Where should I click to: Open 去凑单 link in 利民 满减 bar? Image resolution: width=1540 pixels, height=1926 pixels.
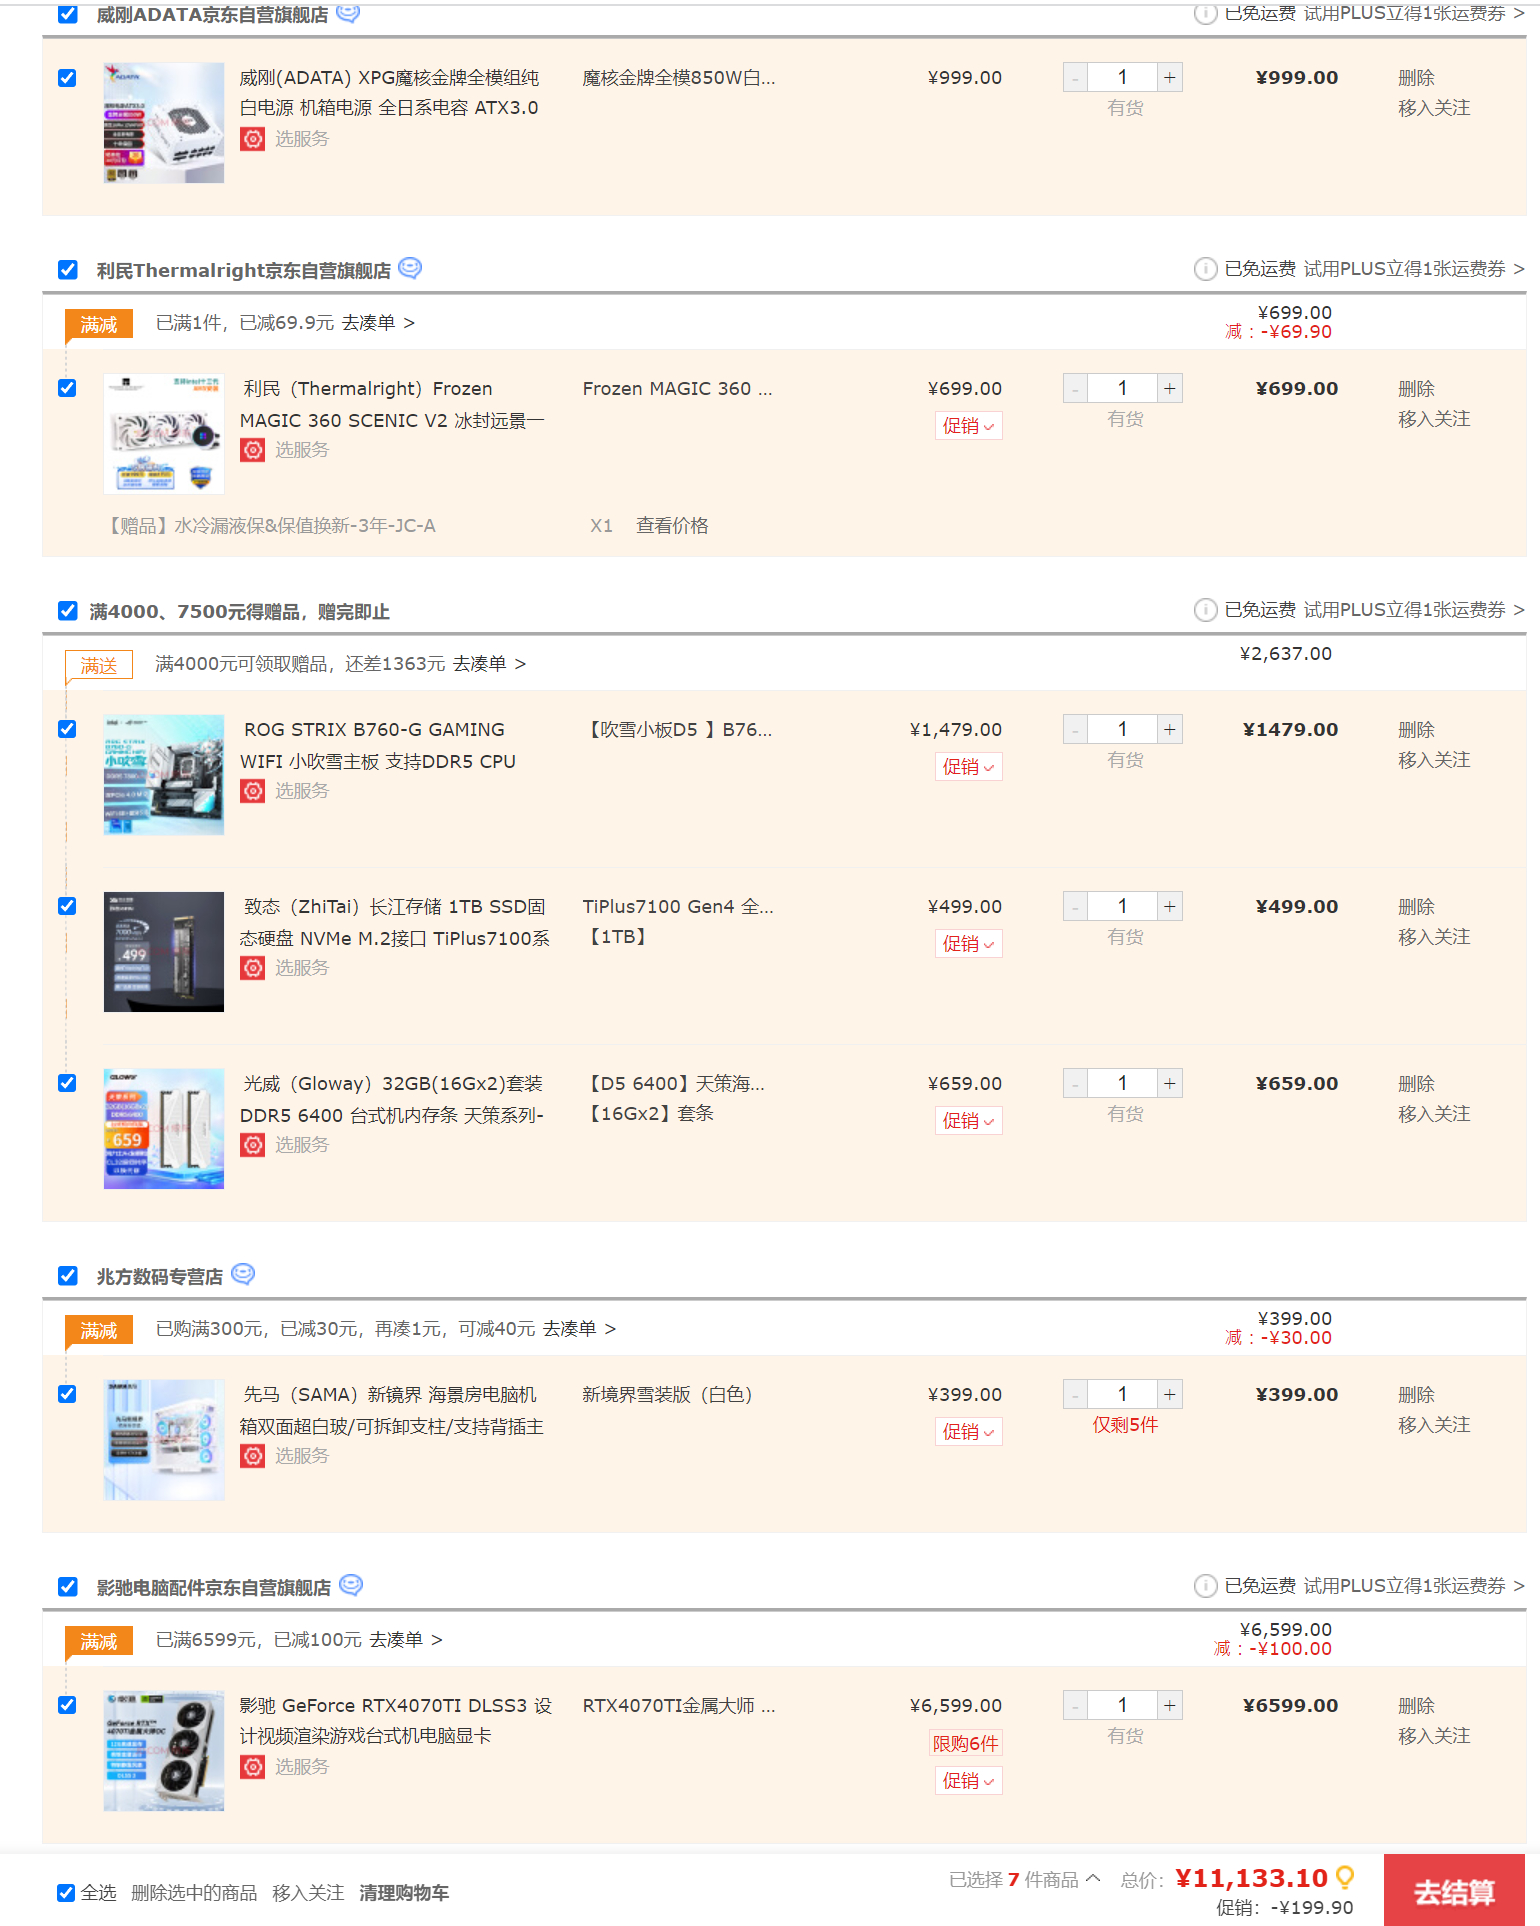pyautogui.click(x=377, y=323)
